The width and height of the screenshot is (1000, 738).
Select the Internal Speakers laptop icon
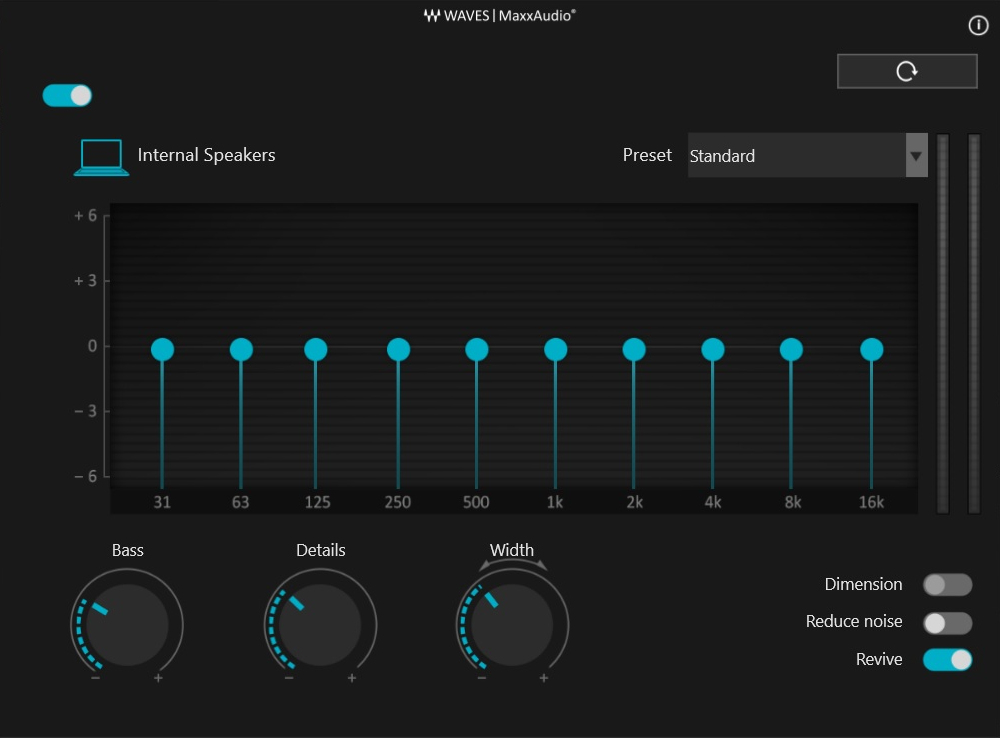point(101,157)
